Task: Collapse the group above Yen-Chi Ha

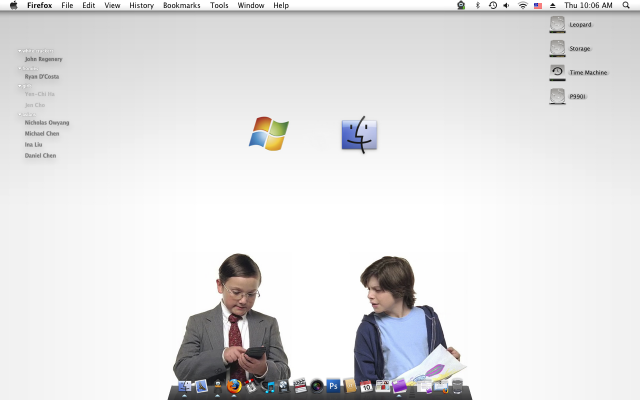Action: tap(20, 86)
